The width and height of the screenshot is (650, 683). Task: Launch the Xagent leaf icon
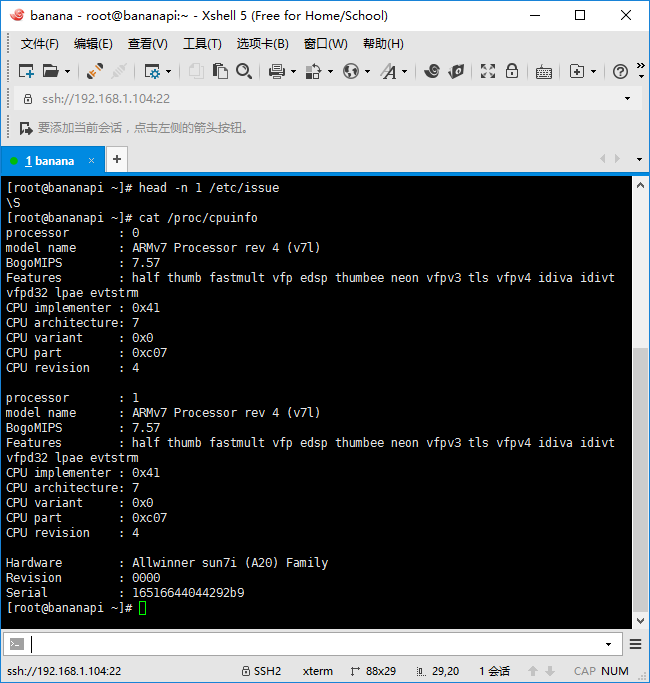pyautogui.click(x=456, y=71)
